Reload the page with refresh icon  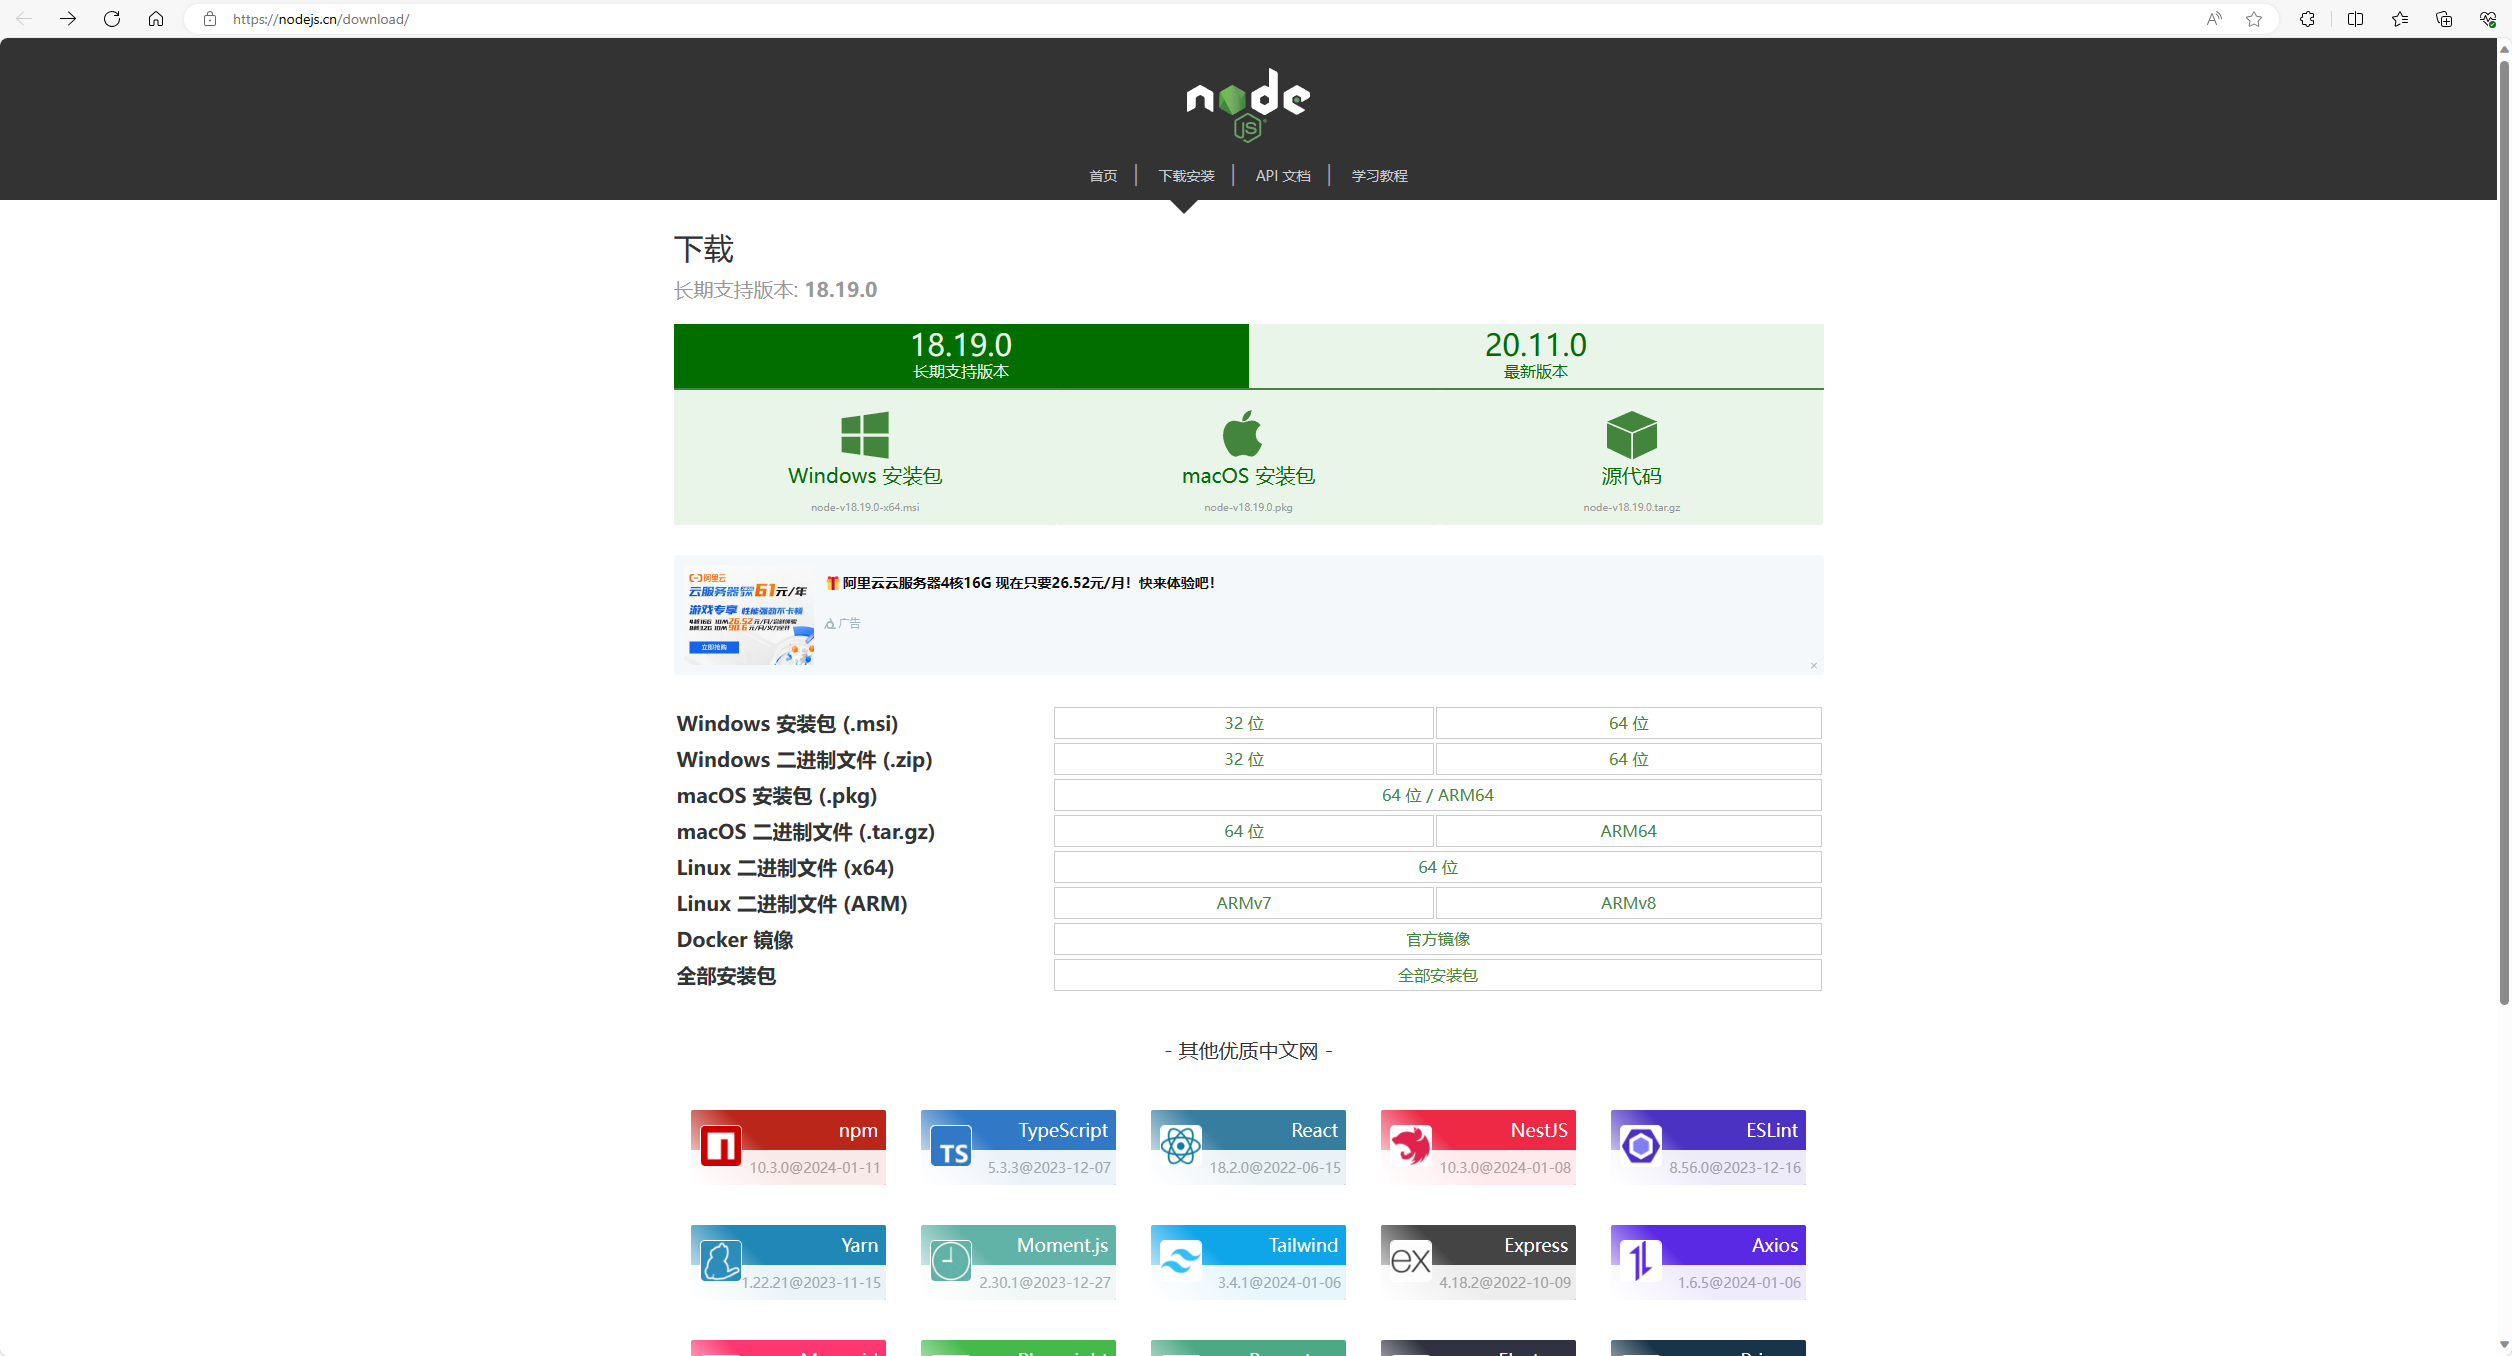point(112,19)
